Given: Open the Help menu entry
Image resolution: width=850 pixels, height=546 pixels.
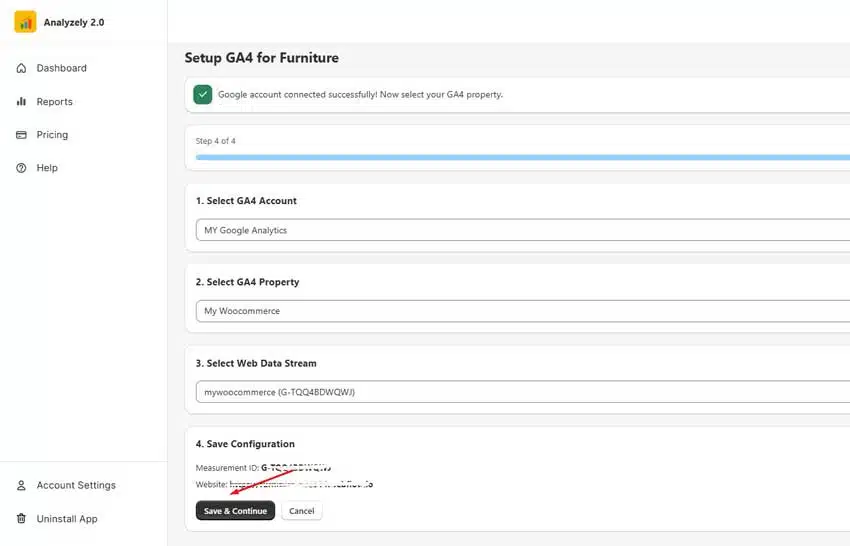Looking at the screenshot, I should (47, 168).
